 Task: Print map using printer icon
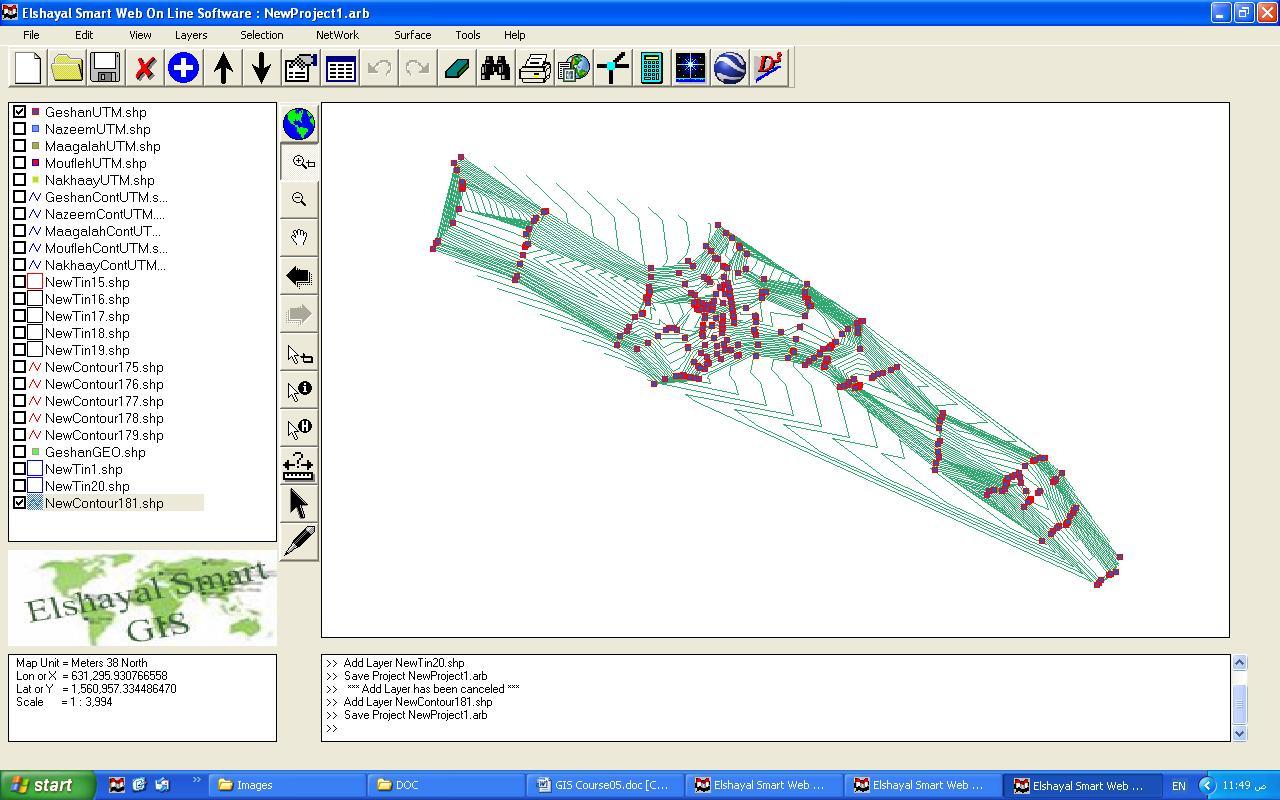point(535,68)
